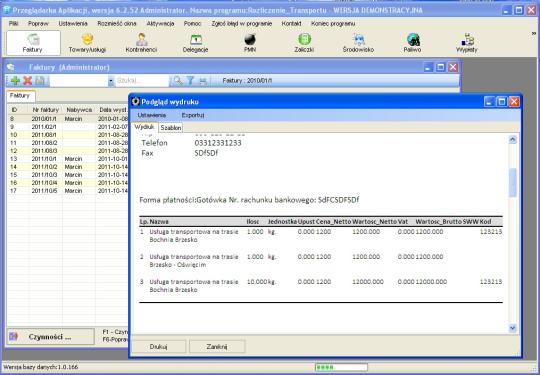Click the Szukaj search input
The width and height of the screenshot is (540, 375).
coord(142,81)
